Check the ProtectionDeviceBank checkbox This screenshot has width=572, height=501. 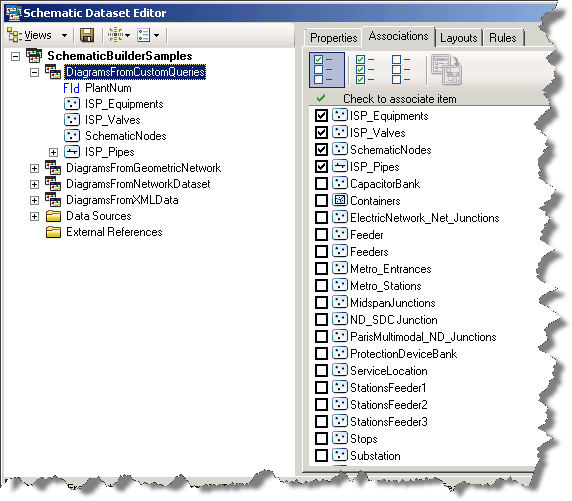[x=321, y=354]
